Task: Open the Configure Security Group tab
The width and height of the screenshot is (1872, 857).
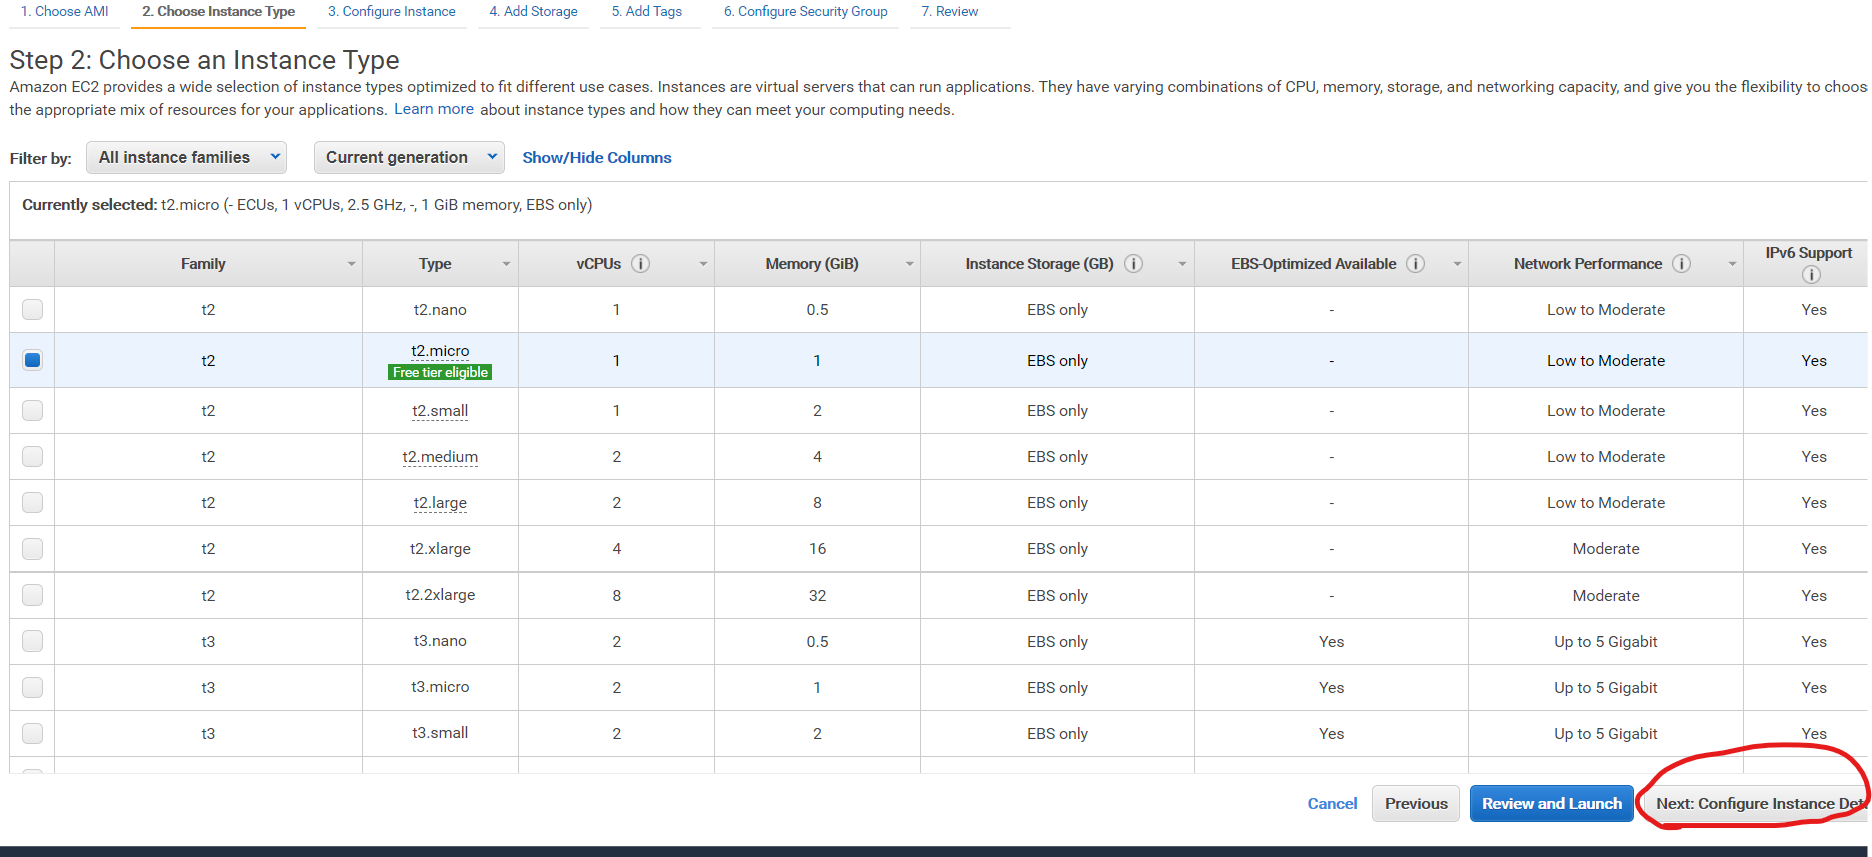Action: click(x=806, y=12)
